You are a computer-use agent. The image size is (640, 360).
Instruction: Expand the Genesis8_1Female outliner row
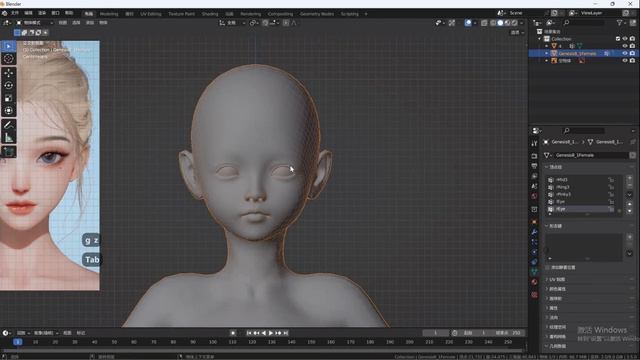547,53
